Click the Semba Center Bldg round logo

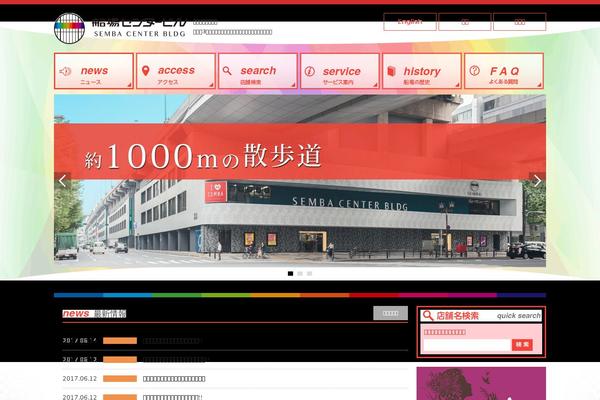(69, 28)
